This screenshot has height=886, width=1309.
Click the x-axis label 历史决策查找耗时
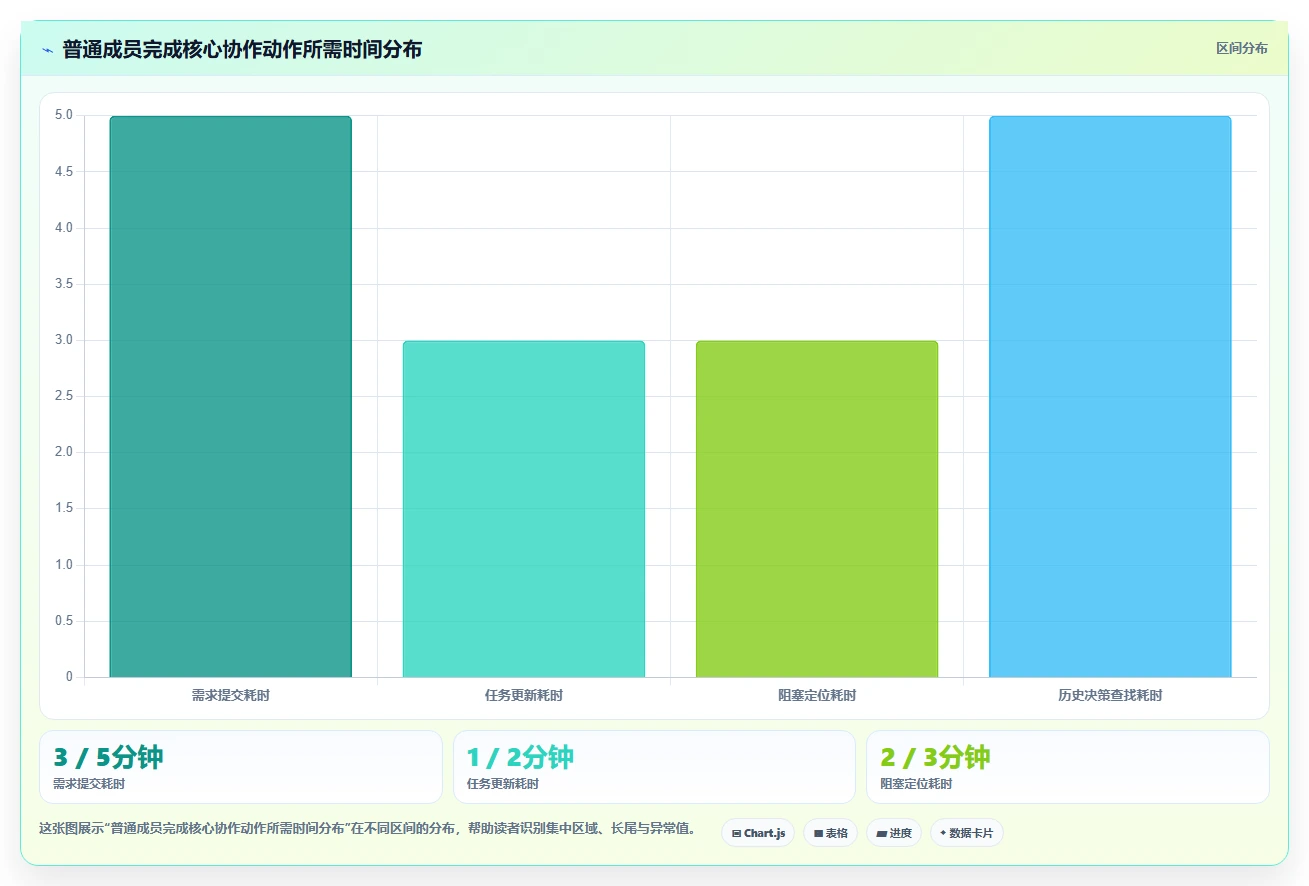[1110, 695]
